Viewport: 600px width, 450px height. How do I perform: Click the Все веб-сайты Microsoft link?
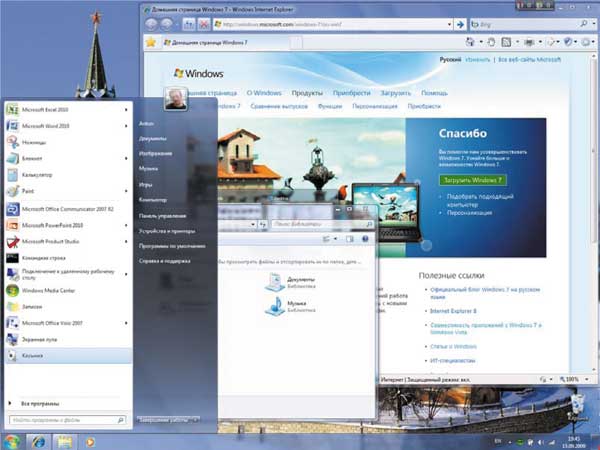(529, 60)
